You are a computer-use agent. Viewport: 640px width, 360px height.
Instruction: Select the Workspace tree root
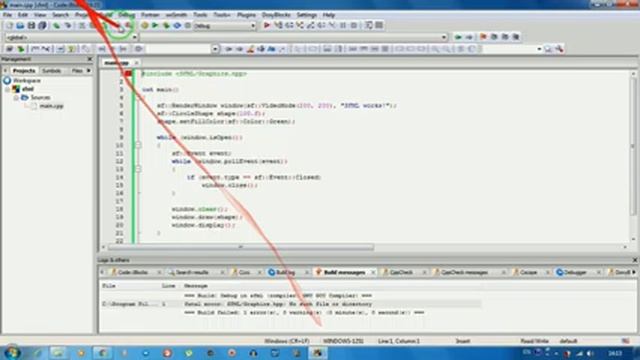[27, 81]
